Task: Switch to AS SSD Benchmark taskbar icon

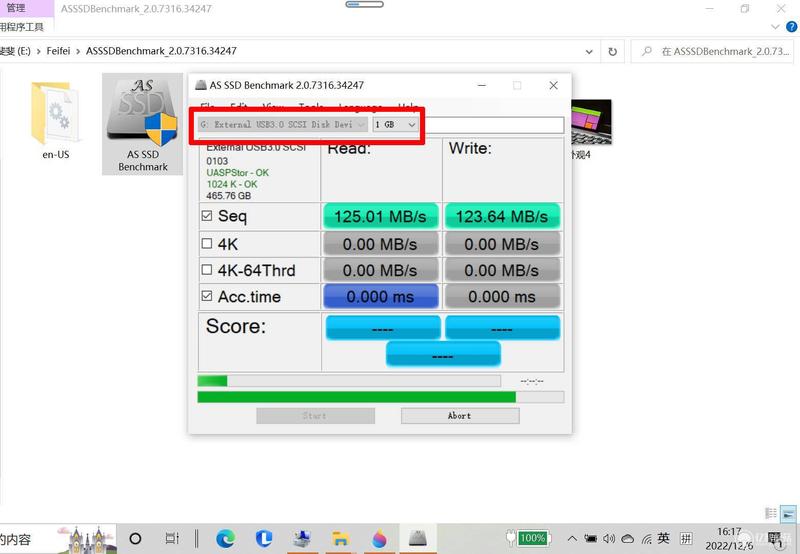Action: [x=417, y=538]
